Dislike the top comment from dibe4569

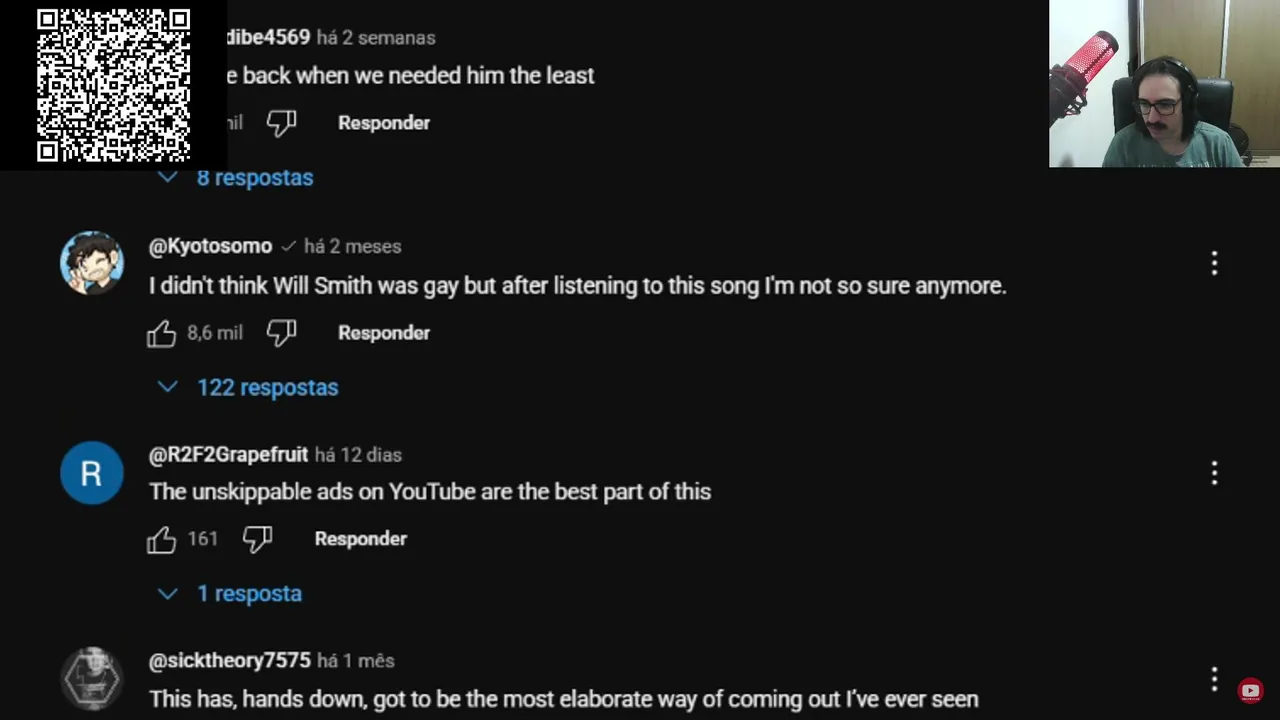281,123
